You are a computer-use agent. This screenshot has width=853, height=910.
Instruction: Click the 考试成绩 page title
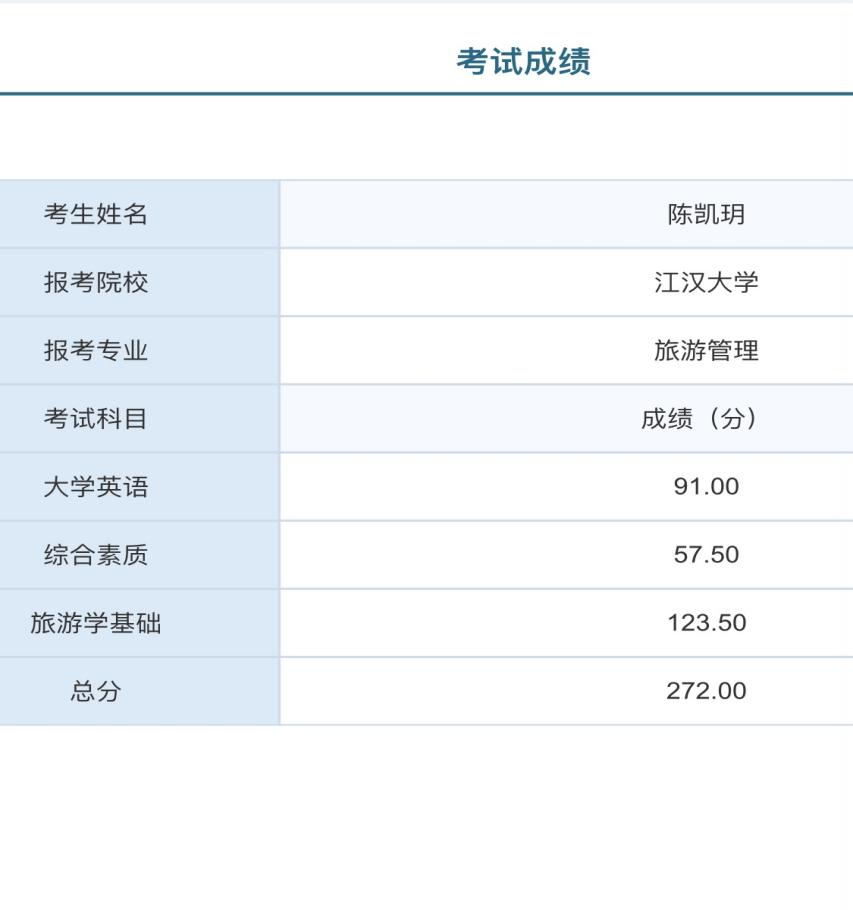(523, 61)
